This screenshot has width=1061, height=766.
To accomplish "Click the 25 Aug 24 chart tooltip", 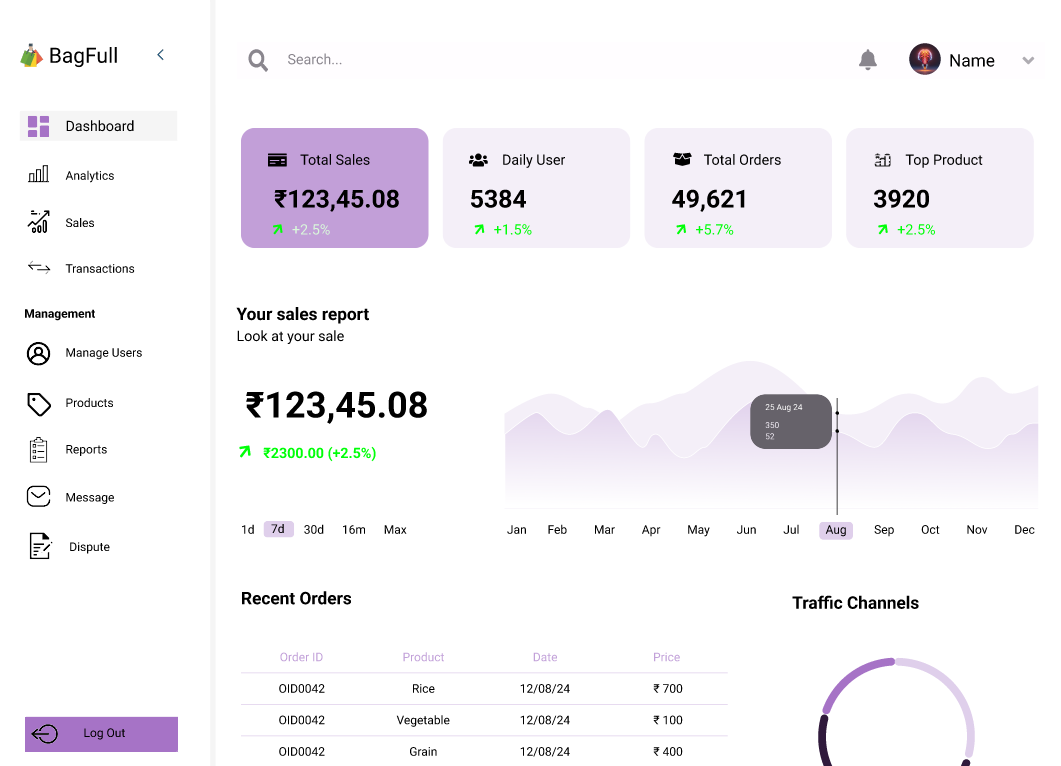I will (791, 422).
